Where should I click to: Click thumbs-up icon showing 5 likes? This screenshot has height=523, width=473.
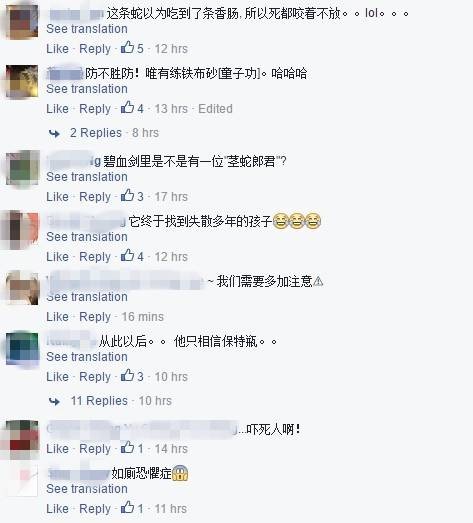click(x=127, y=48)
